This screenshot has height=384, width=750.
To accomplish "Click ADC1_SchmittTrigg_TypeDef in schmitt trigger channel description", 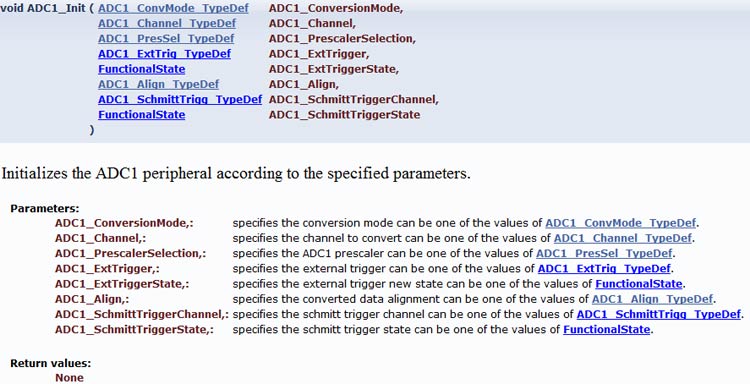I will tap(659, 315).
